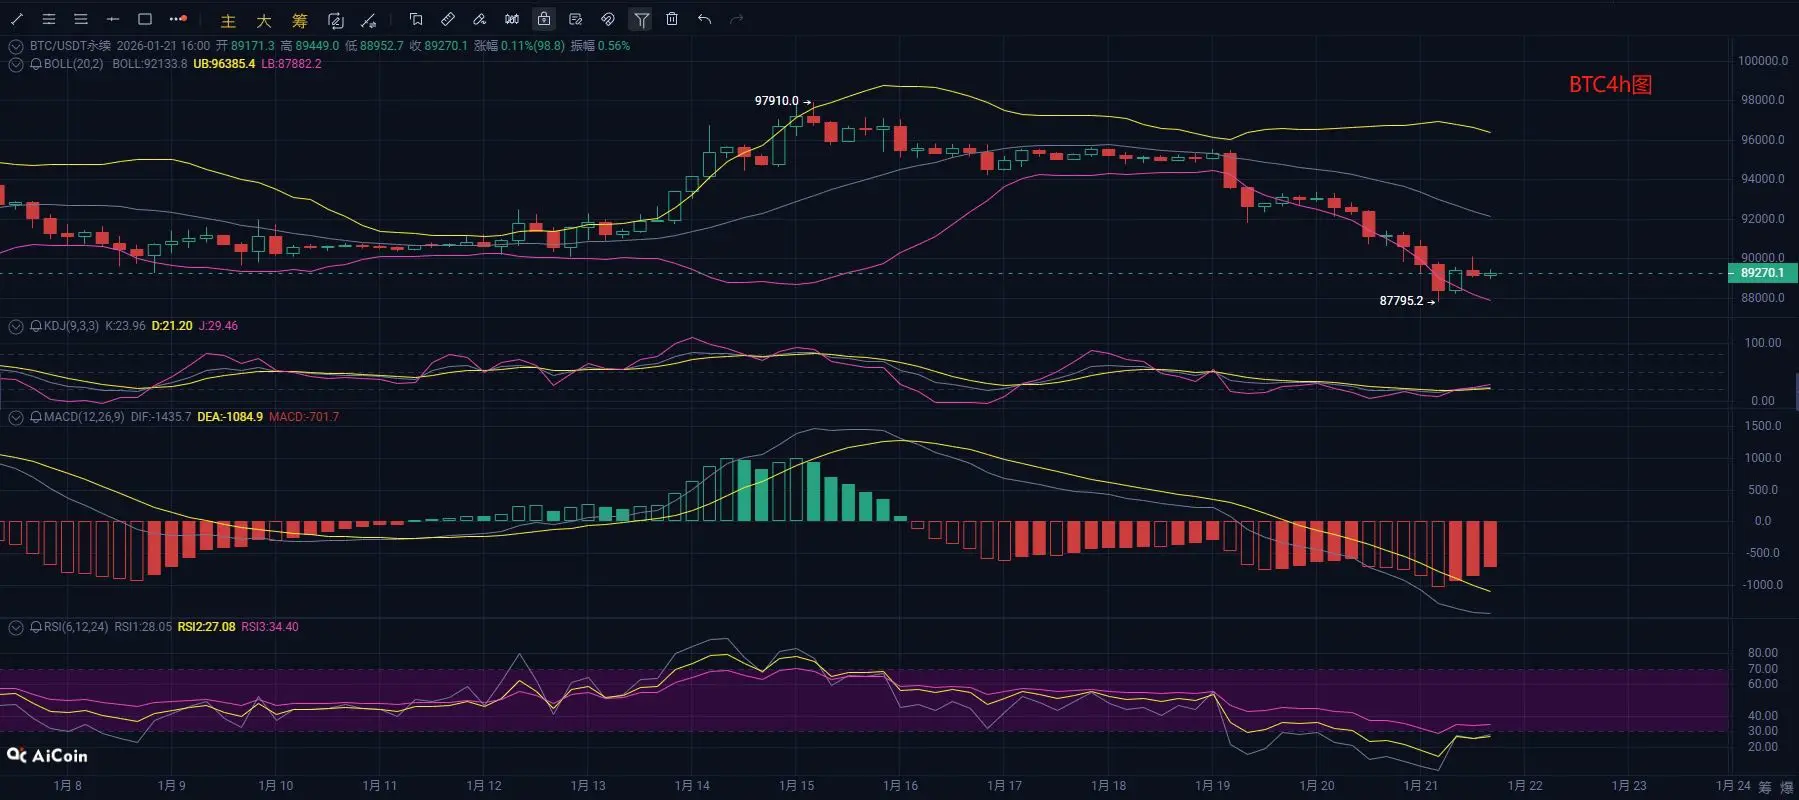Viewport: 1799px width, 800px height.
Task: Click the RSI3:34.40 value label
Action: pyautogui.click(x=270, y=627)
